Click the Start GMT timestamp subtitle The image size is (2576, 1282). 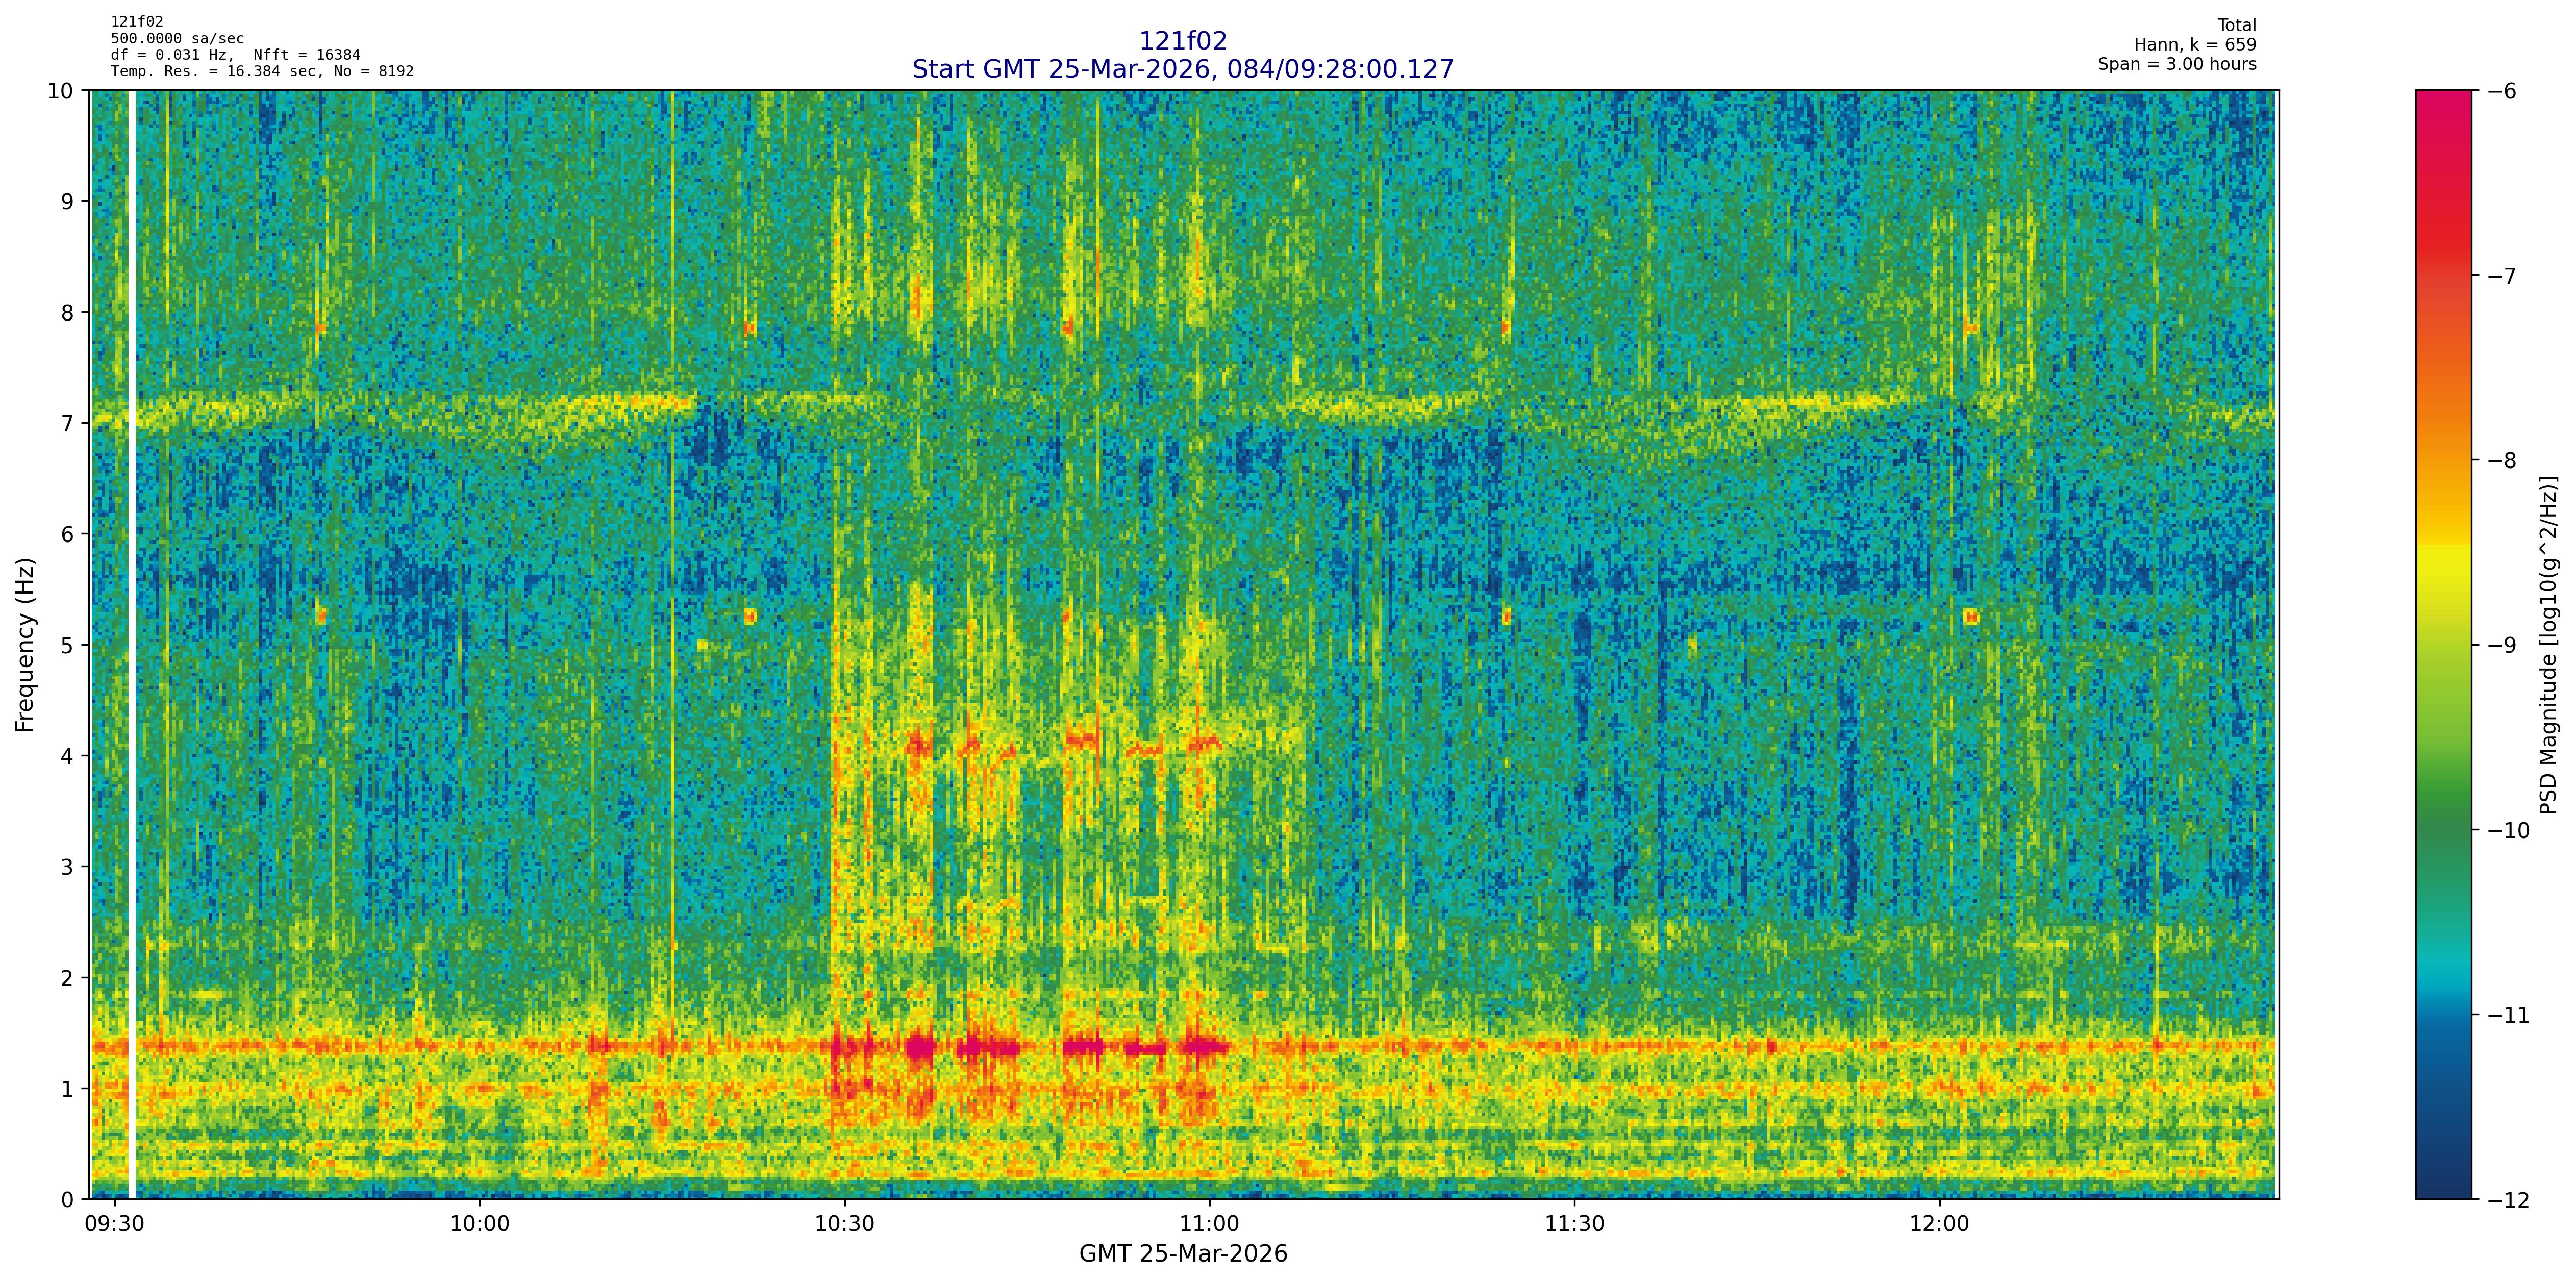(1182, 69)
